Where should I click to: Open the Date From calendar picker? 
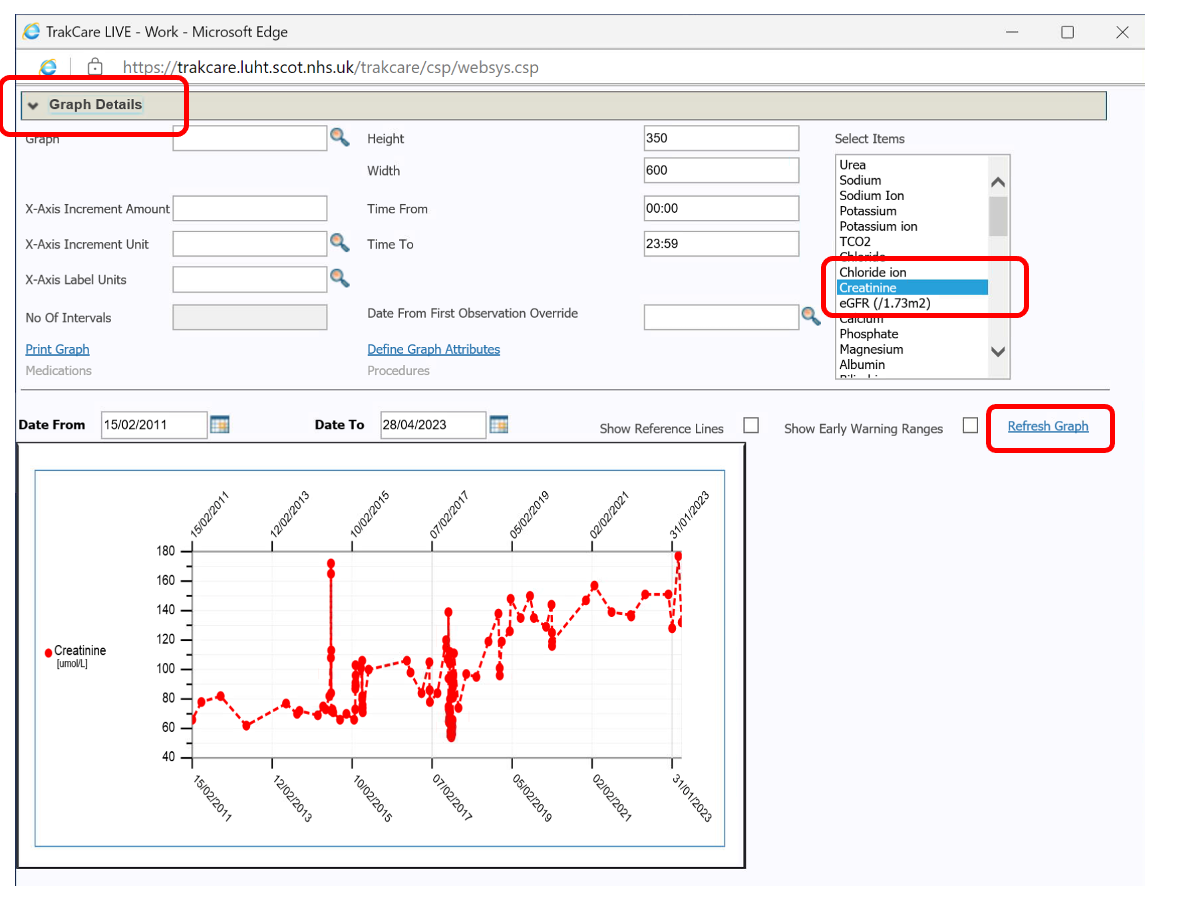coord(220,425)
